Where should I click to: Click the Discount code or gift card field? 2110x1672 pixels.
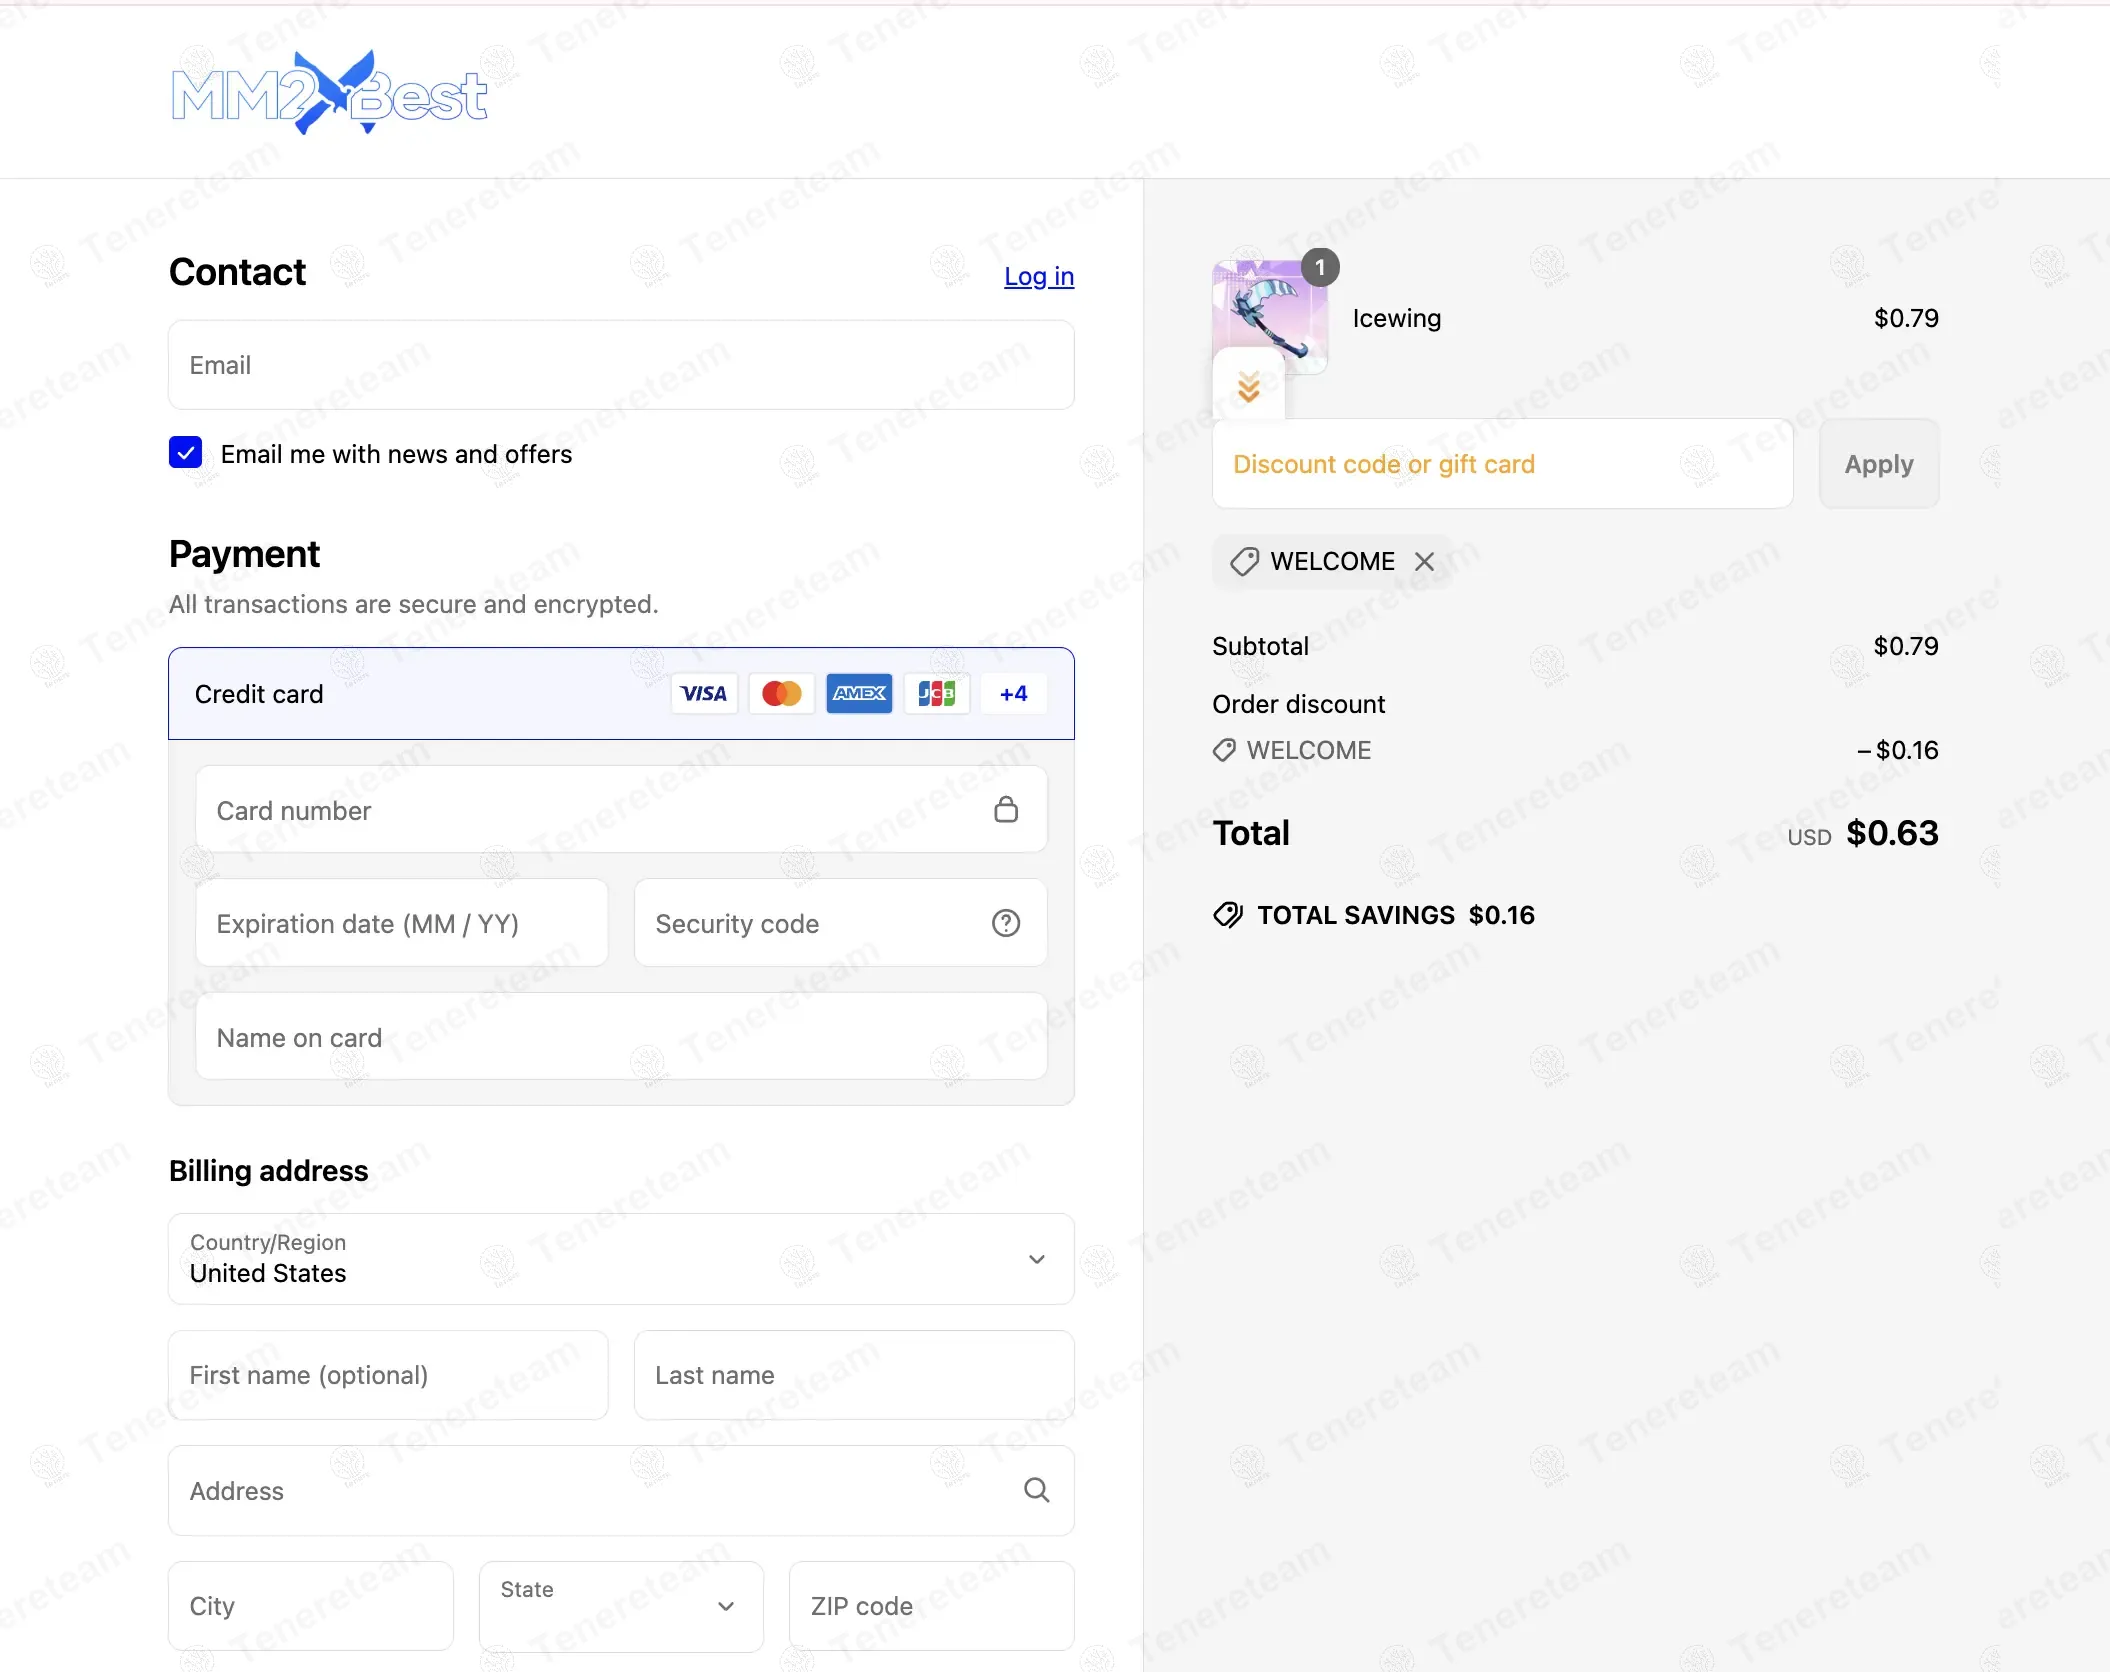pos(1501,464)
